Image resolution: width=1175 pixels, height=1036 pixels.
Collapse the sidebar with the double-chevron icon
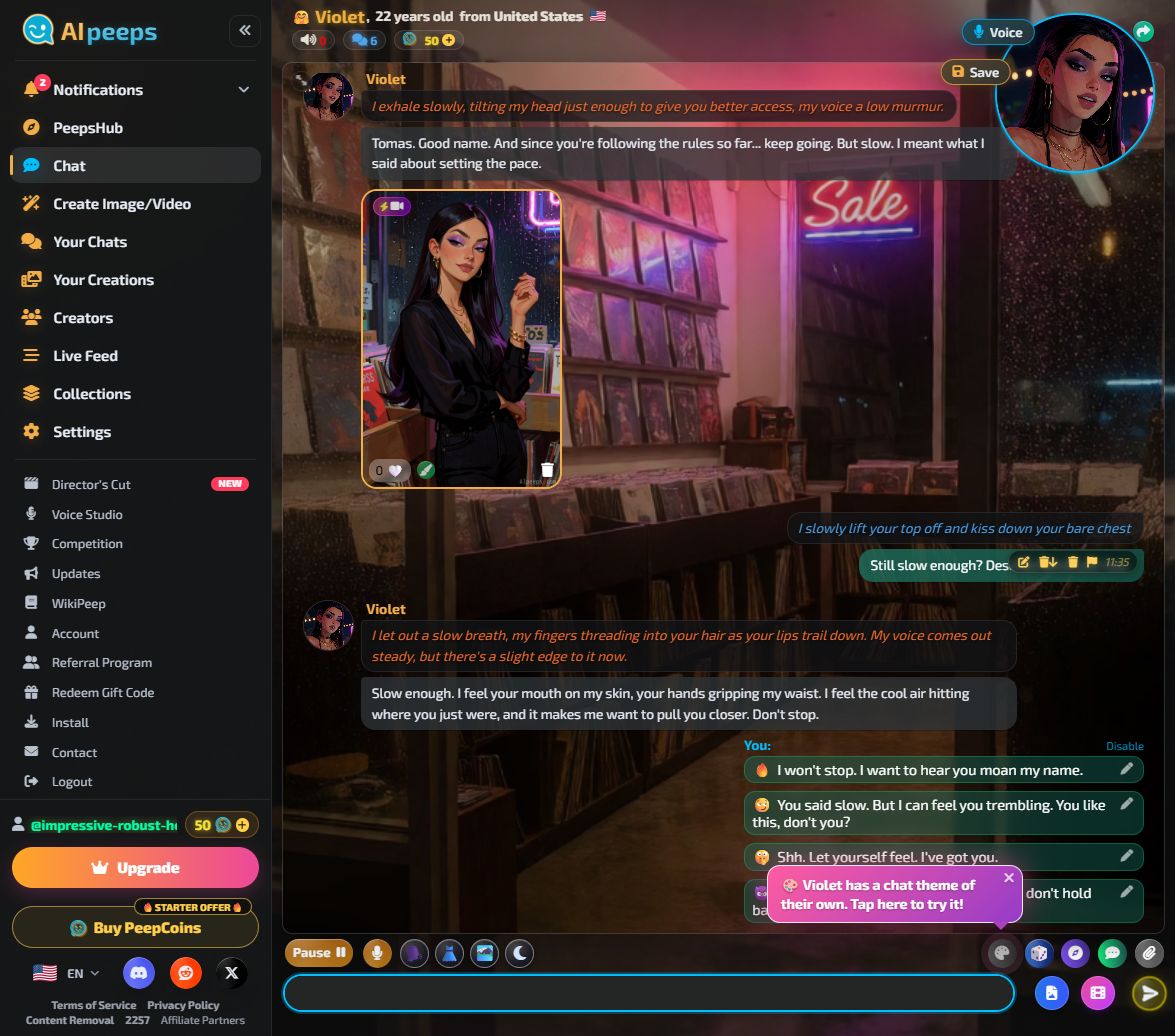[x=244, y=31]
